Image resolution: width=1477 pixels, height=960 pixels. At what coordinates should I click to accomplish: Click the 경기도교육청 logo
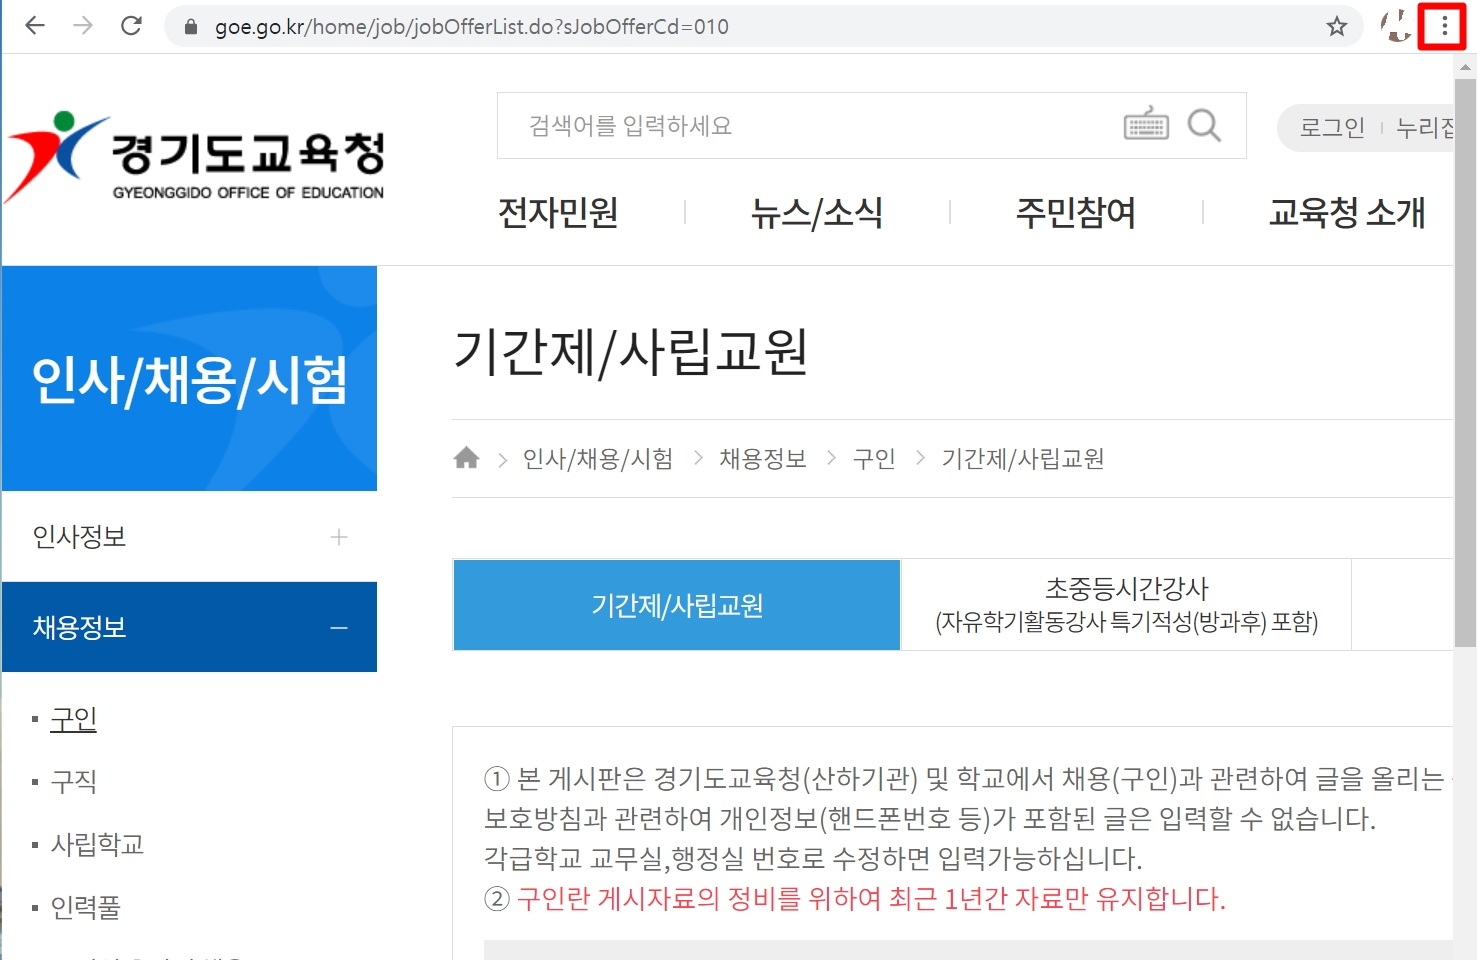[x=195, y=157]
